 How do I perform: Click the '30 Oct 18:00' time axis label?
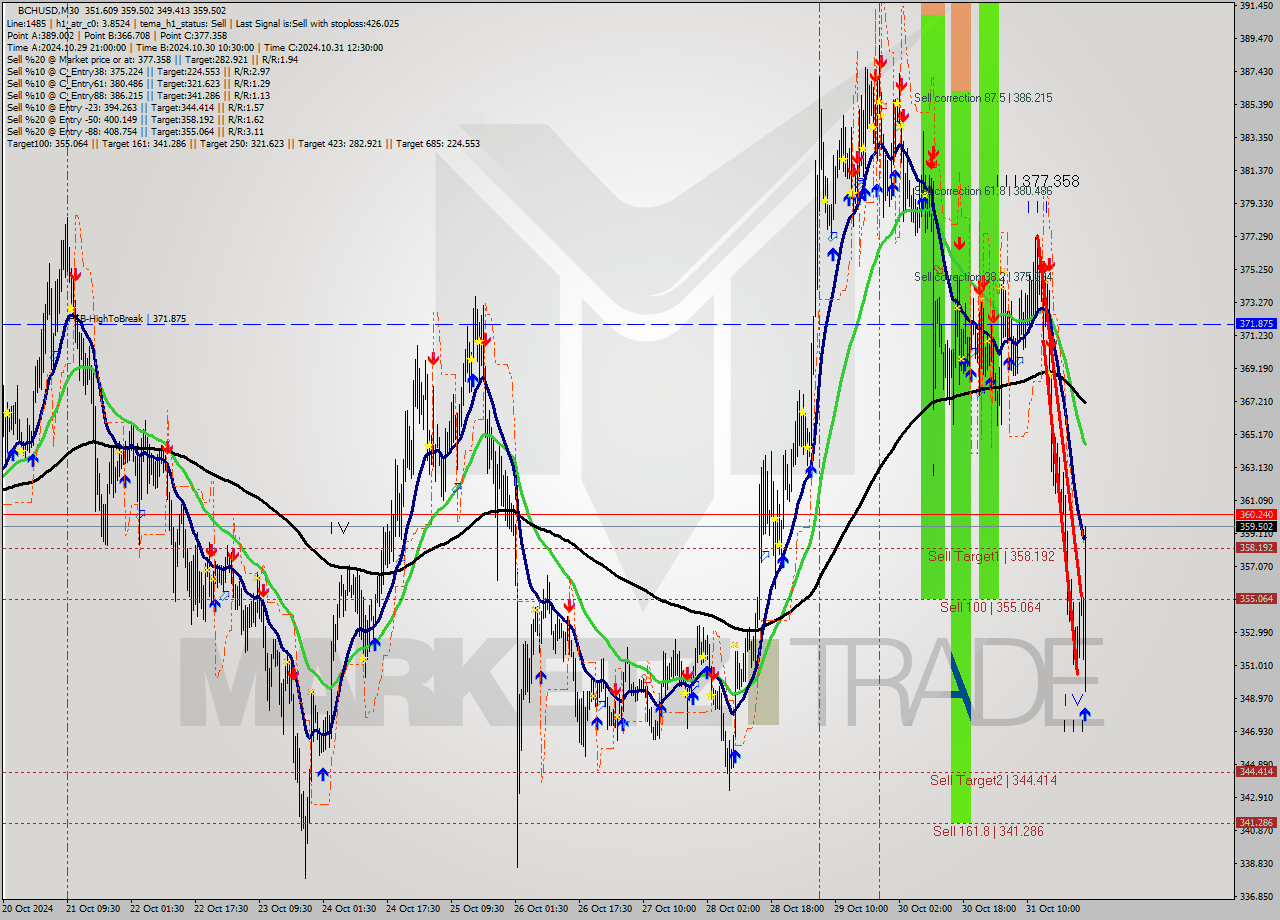(989, 909)
